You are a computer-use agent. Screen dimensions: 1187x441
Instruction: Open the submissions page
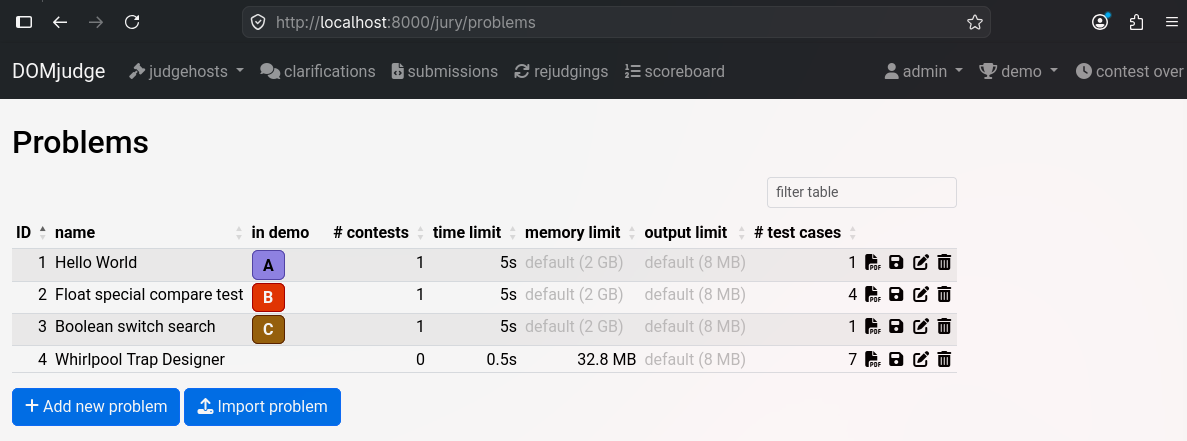445,71
